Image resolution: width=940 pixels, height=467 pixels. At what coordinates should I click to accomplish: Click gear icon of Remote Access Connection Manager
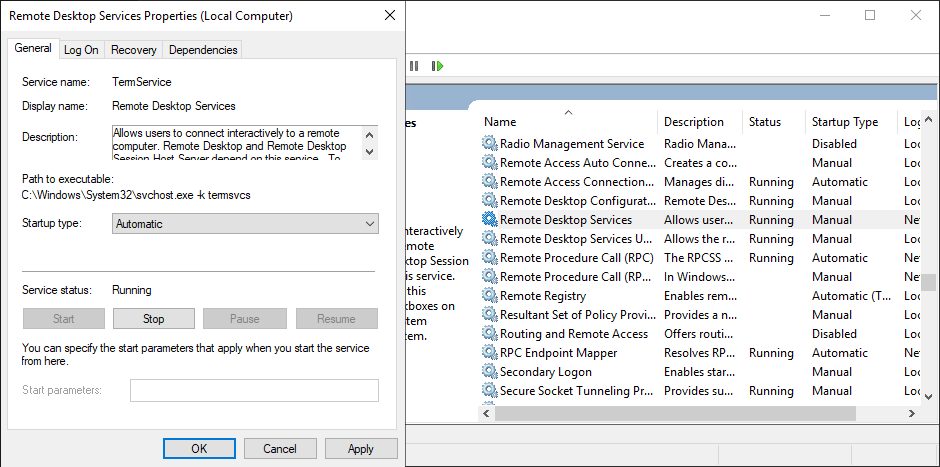coord(490,182)
